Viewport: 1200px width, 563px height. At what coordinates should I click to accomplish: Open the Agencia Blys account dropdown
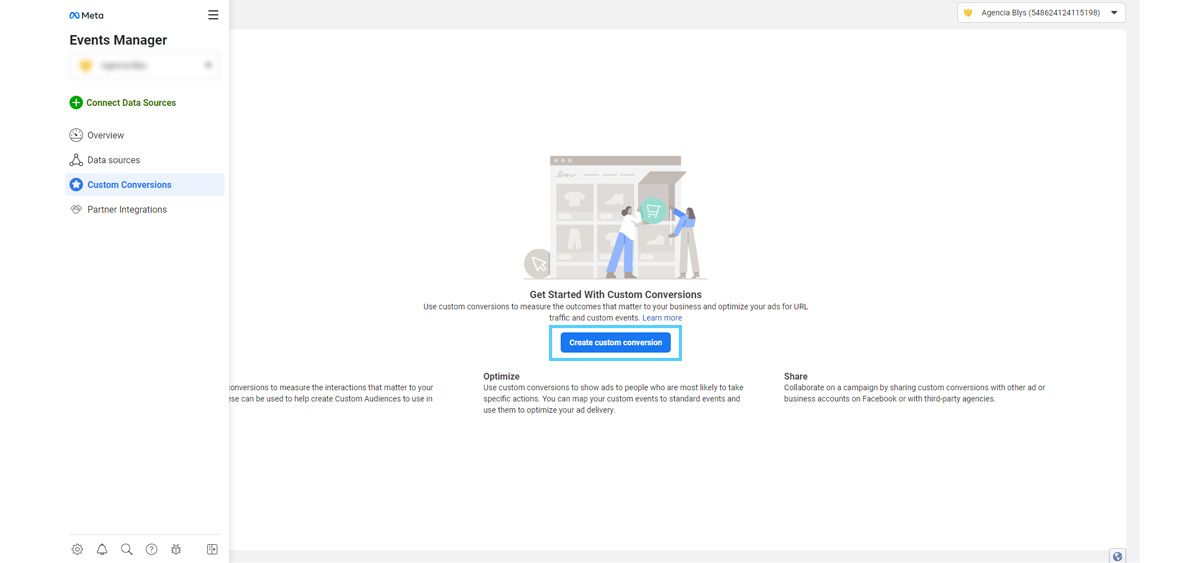click(1041, 13)
